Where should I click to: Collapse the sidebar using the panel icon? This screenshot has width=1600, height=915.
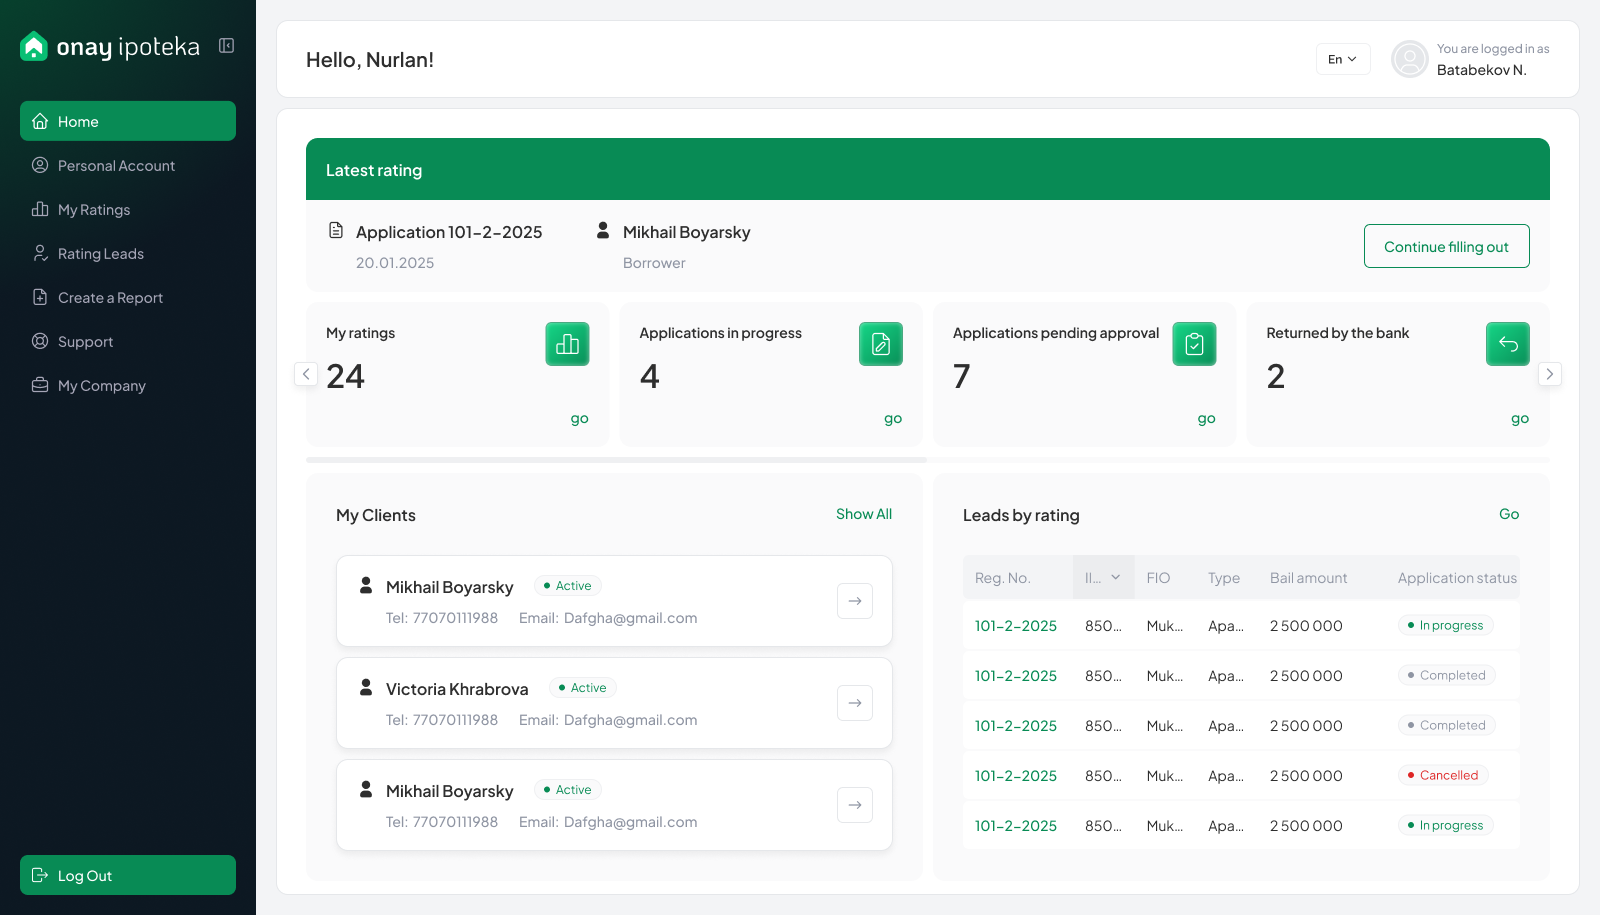tap(227, 46)
